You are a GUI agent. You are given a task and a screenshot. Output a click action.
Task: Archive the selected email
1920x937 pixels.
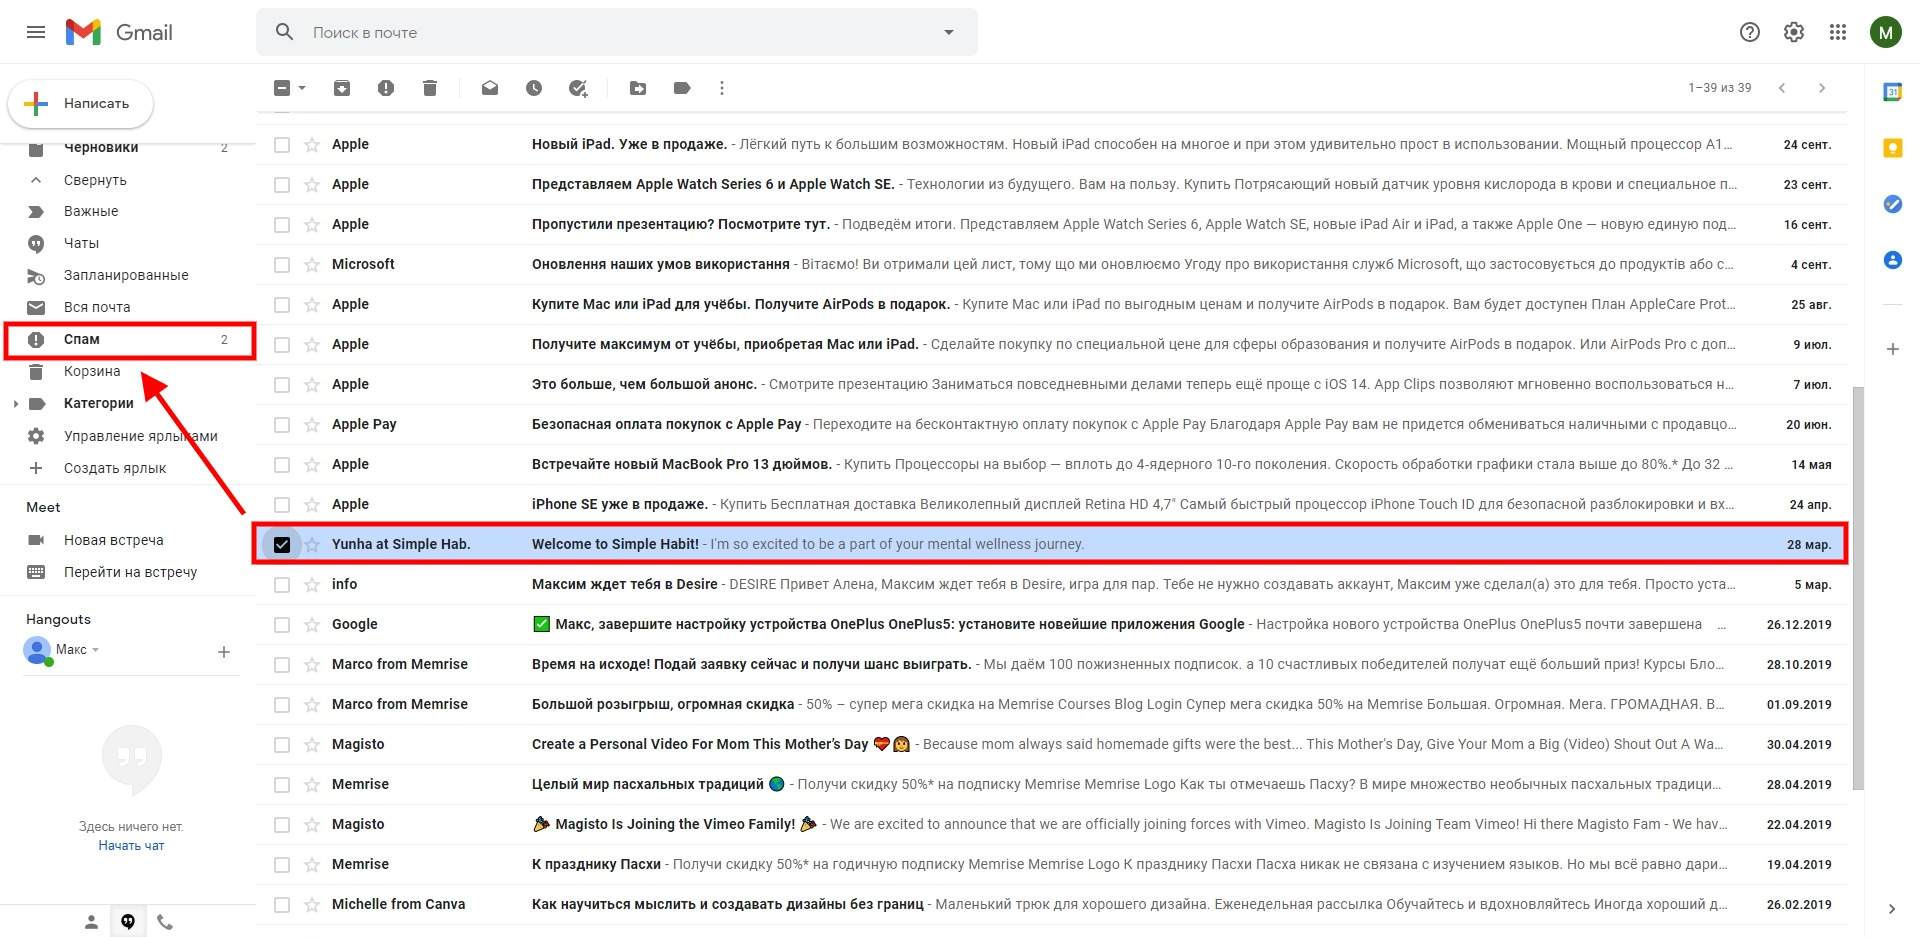point(342,88)
